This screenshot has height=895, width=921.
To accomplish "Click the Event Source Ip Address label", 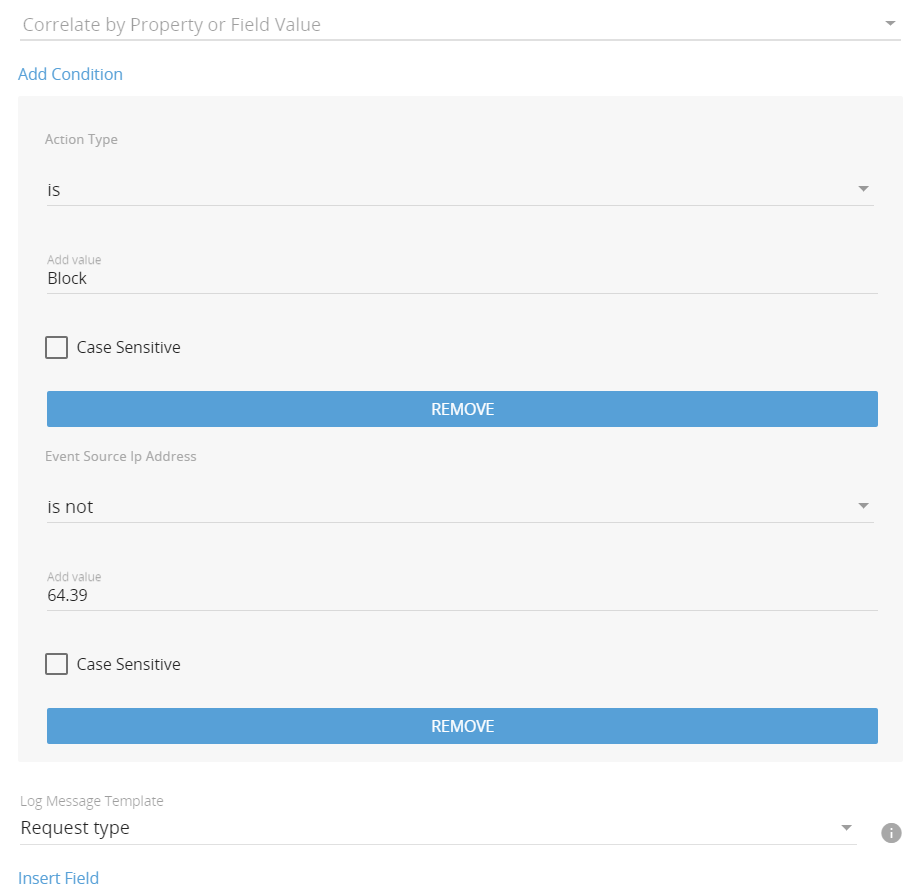I will coord(121,456).
